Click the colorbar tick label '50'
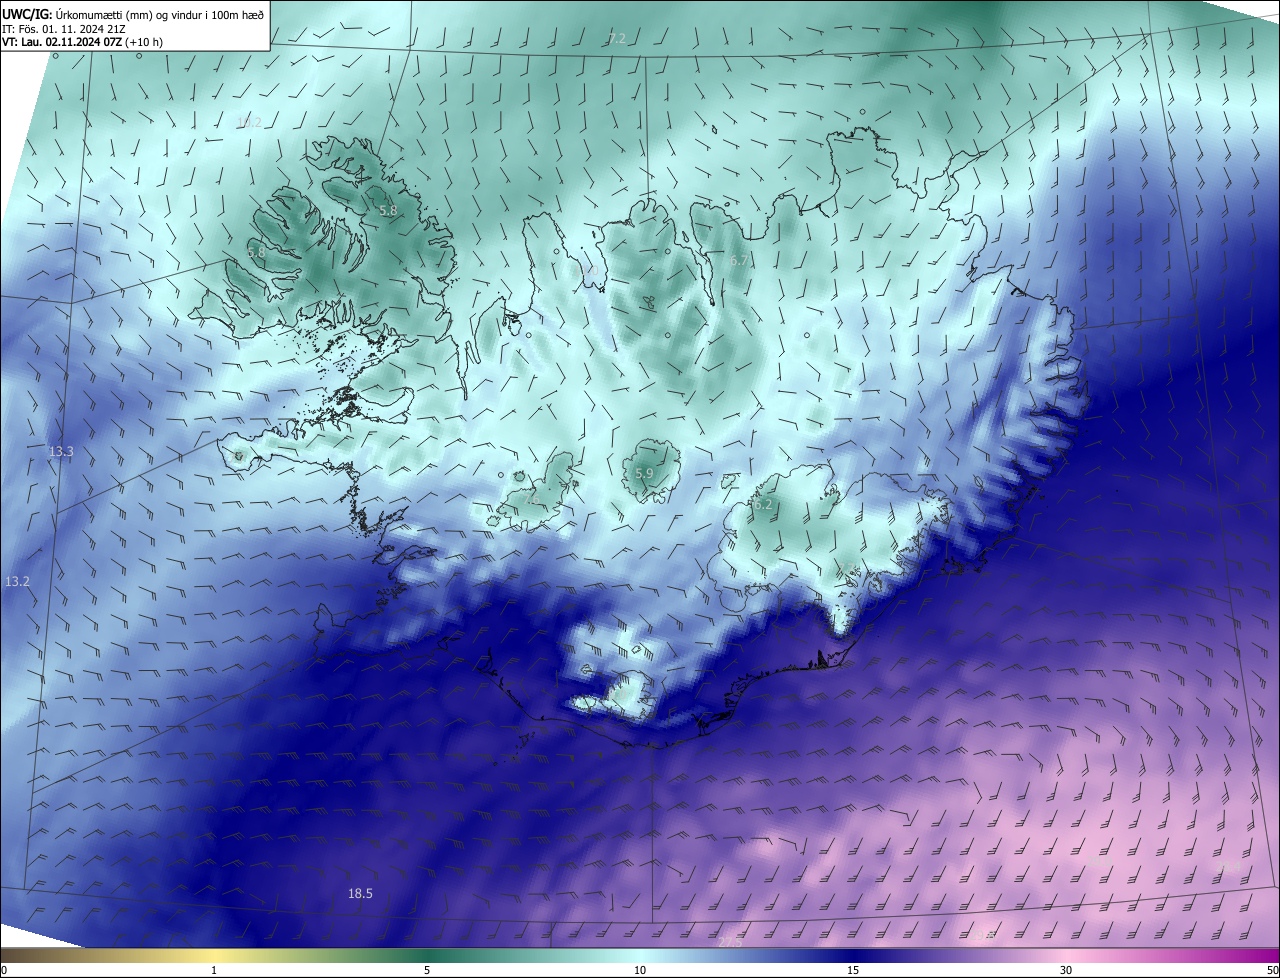 coord(1272,970)
